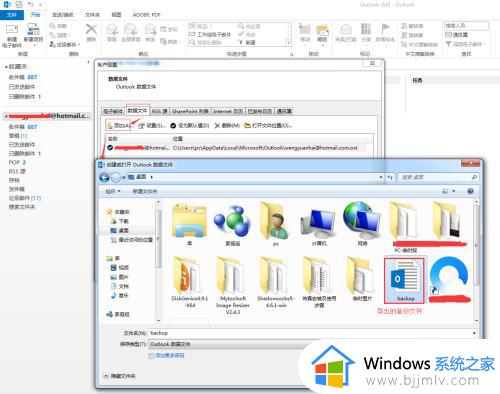Image resolution: width=500 pixels, height=394 pixels.
Task: Collapse the hotmail account folder tree
Action: tap(5, 116)
